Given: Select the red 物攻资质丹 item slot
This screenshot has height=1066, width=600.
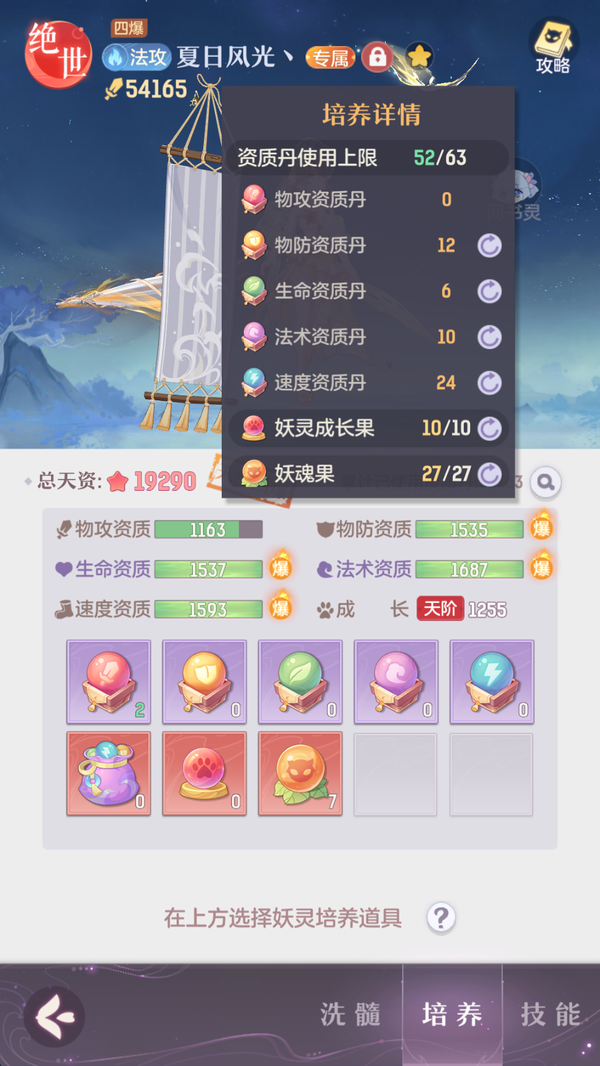Looking at the screenshot, I should coord(109,681).
